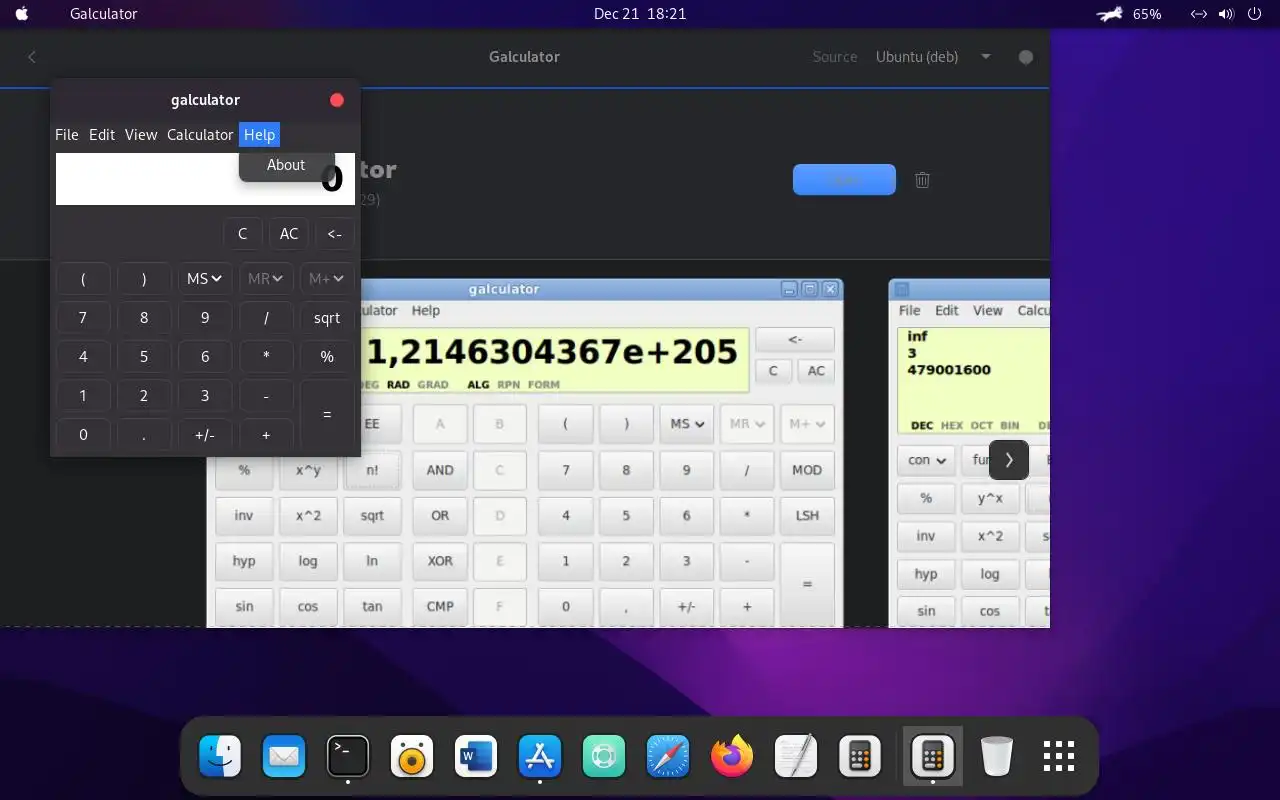Click the multiply key

(266, 357)
